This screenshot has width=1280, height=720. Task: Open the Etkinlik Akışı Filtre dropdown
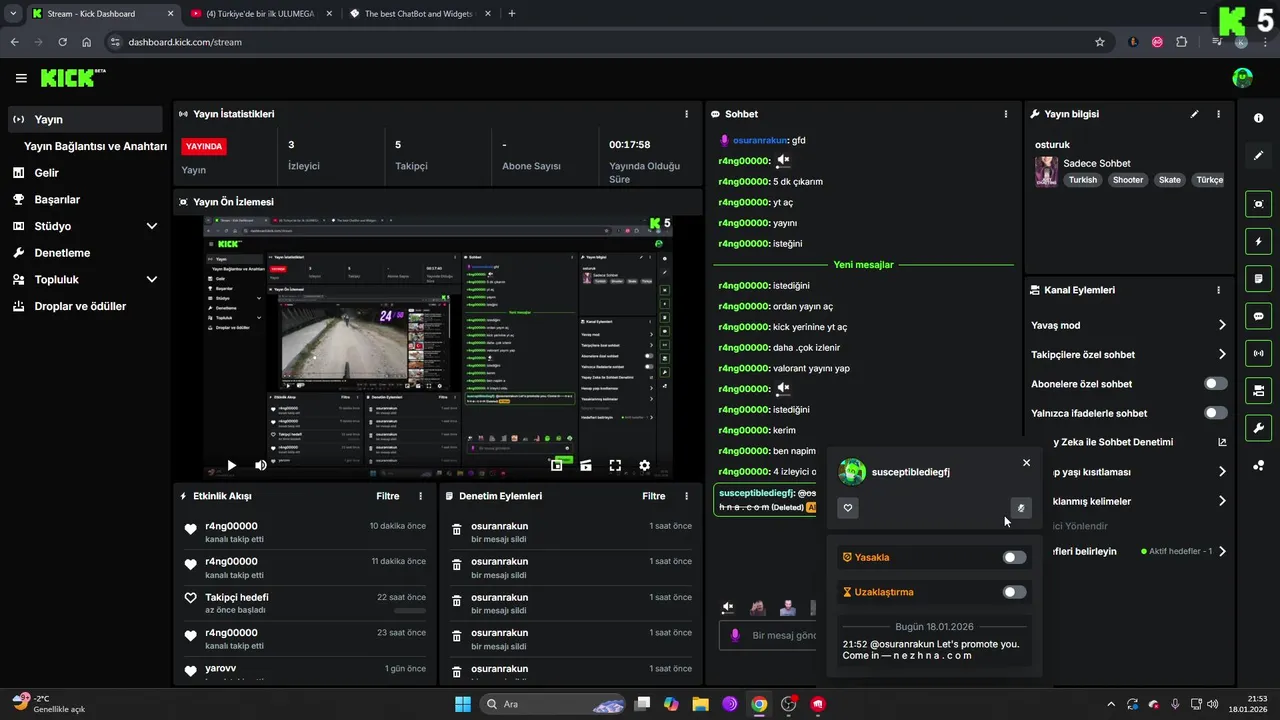pyautogui.click(x=388, y=496)
